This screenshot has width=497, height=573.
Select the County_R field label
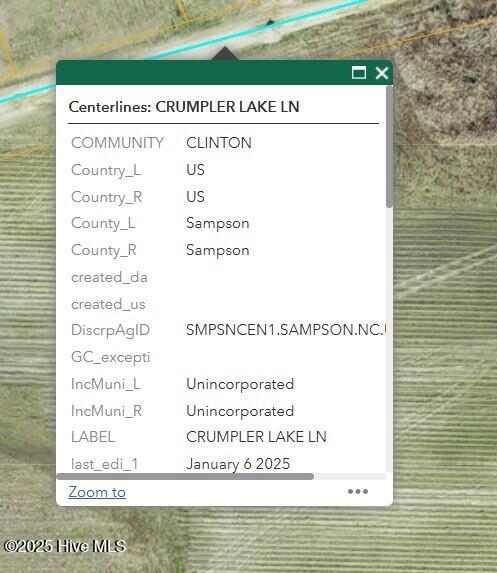[104, 250]
